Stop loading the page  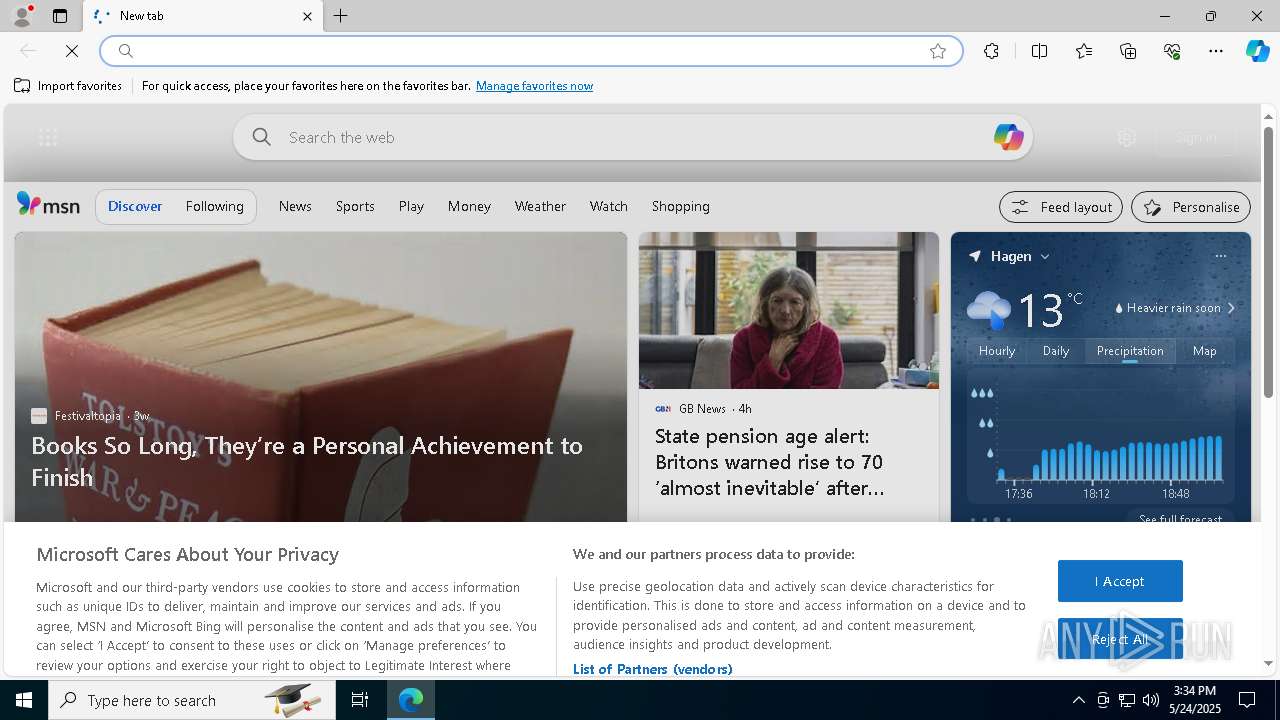72,51
